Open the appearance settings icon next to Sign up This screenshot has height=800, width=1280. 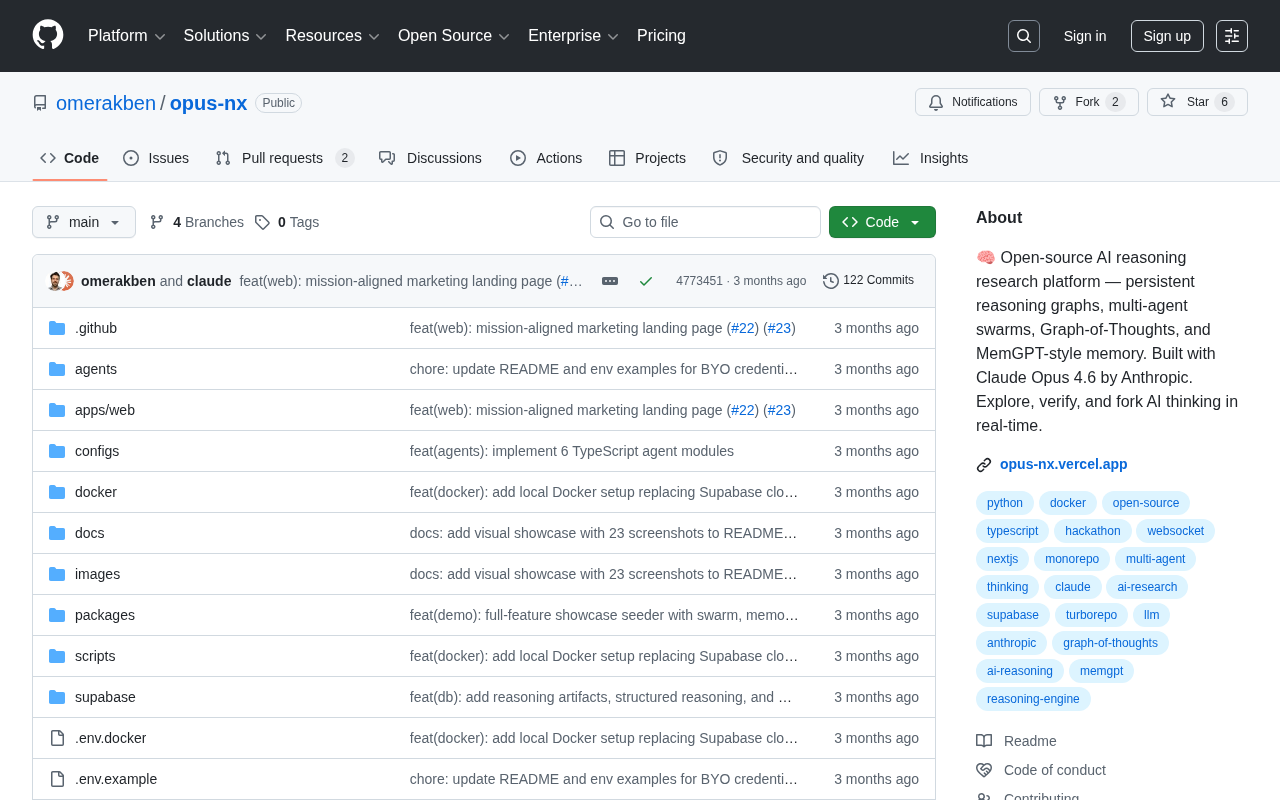[1232, 36]
